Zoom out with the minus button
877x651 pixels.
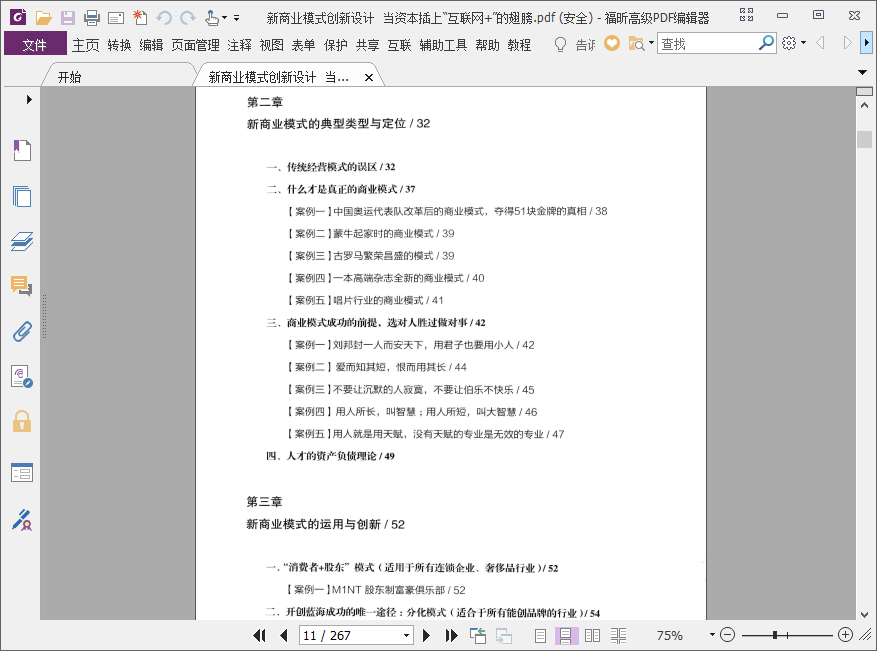click(x=727, y=635)
